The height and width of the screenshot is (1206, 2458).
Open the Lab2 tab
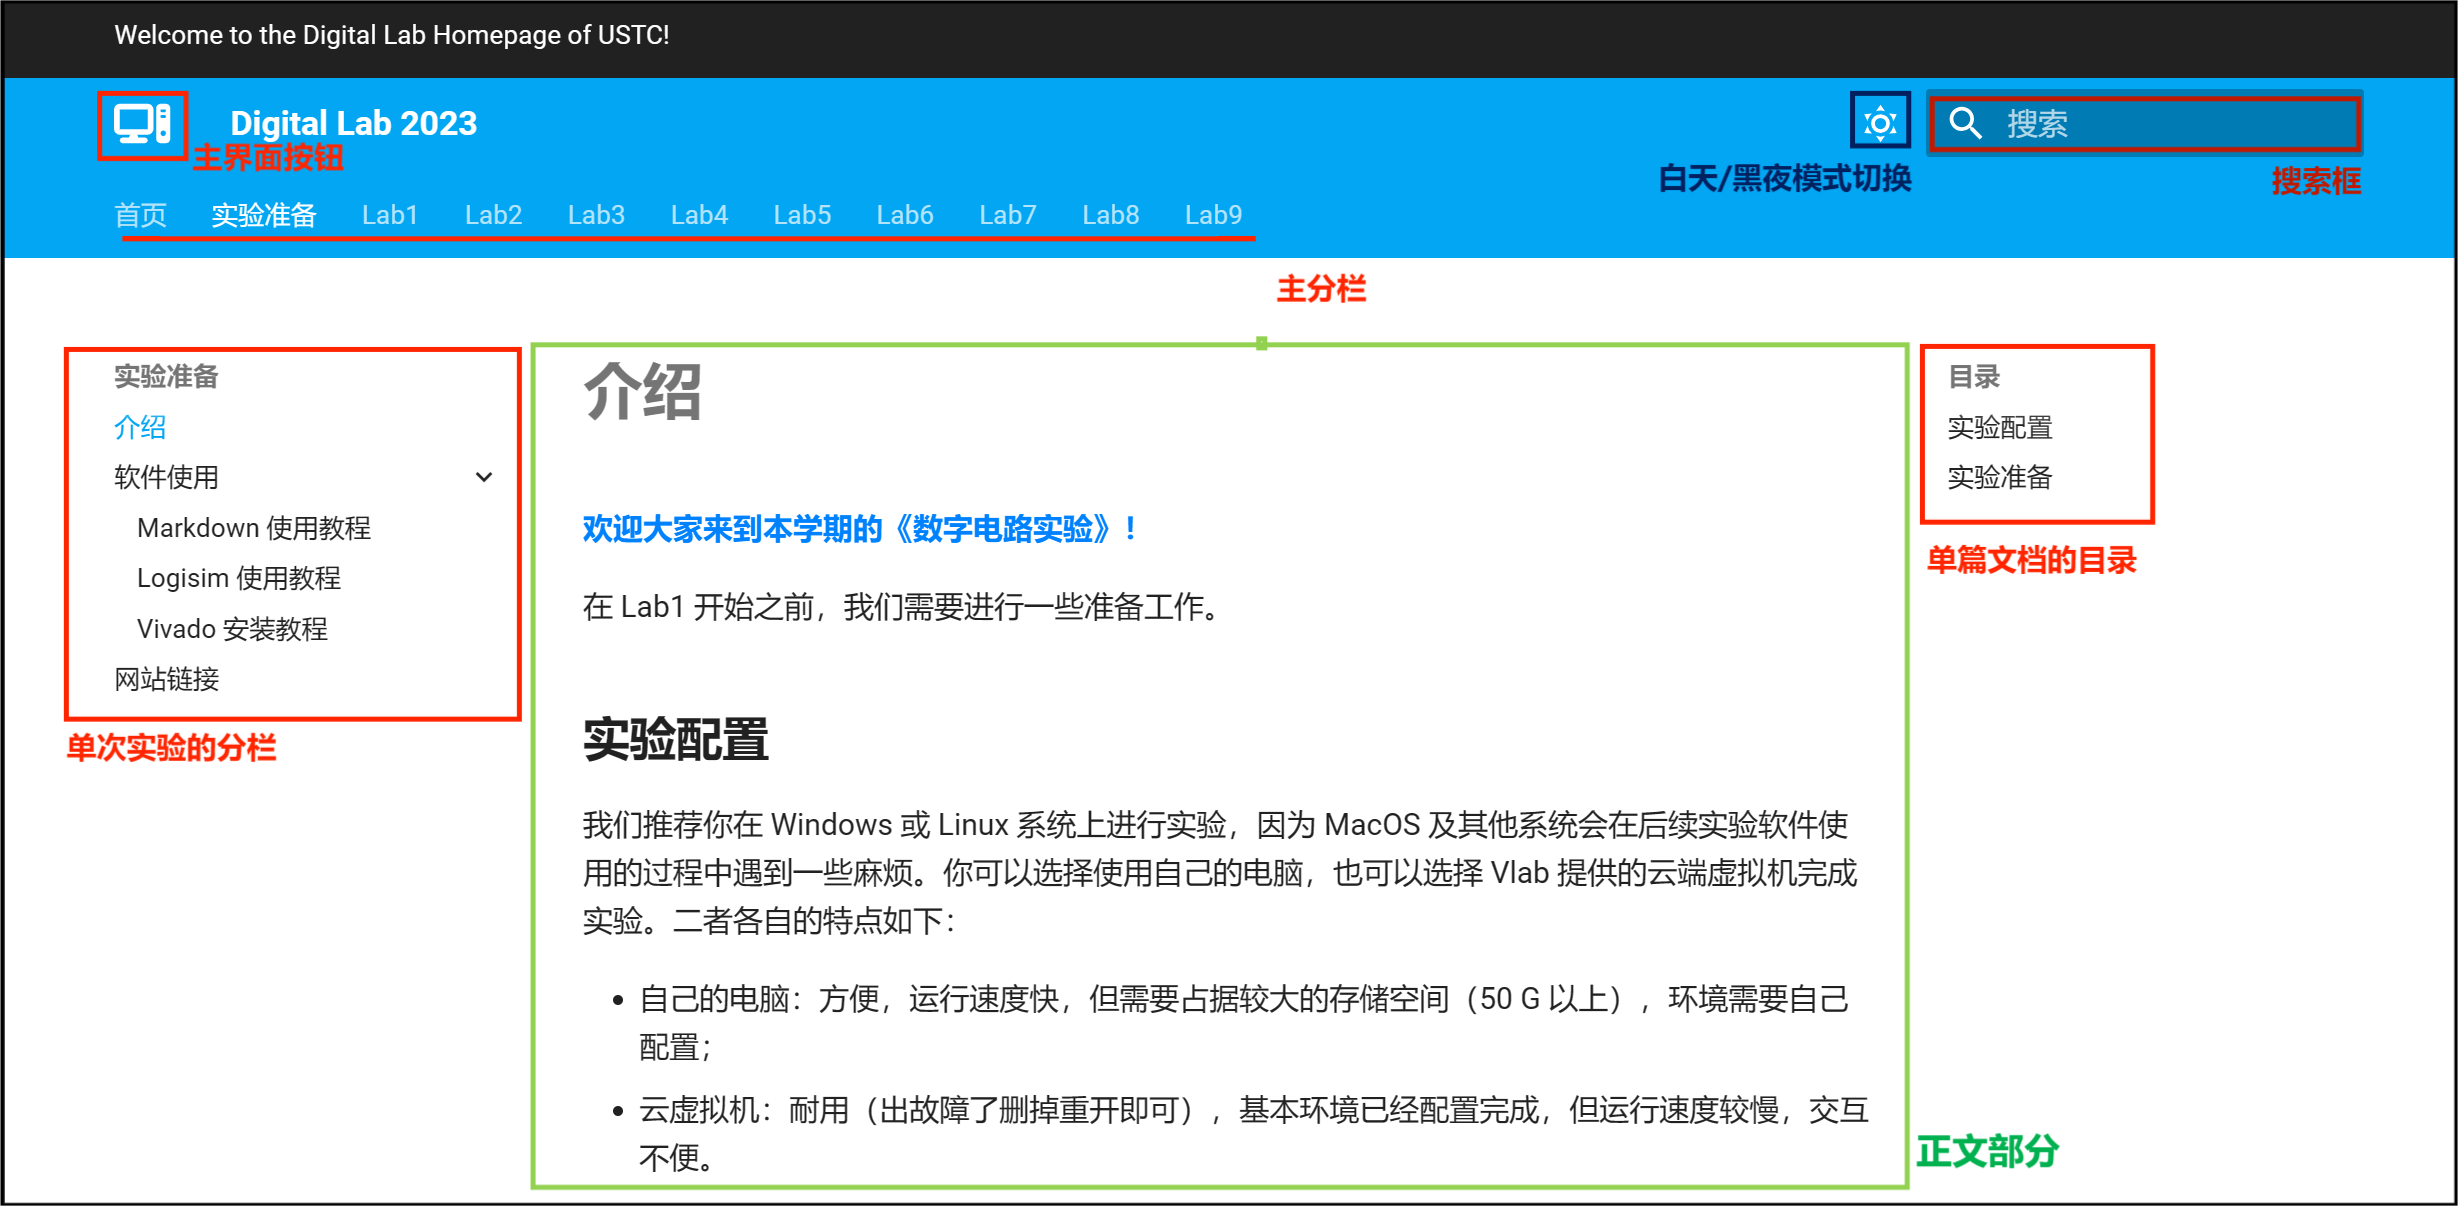(x=493, y=215)
